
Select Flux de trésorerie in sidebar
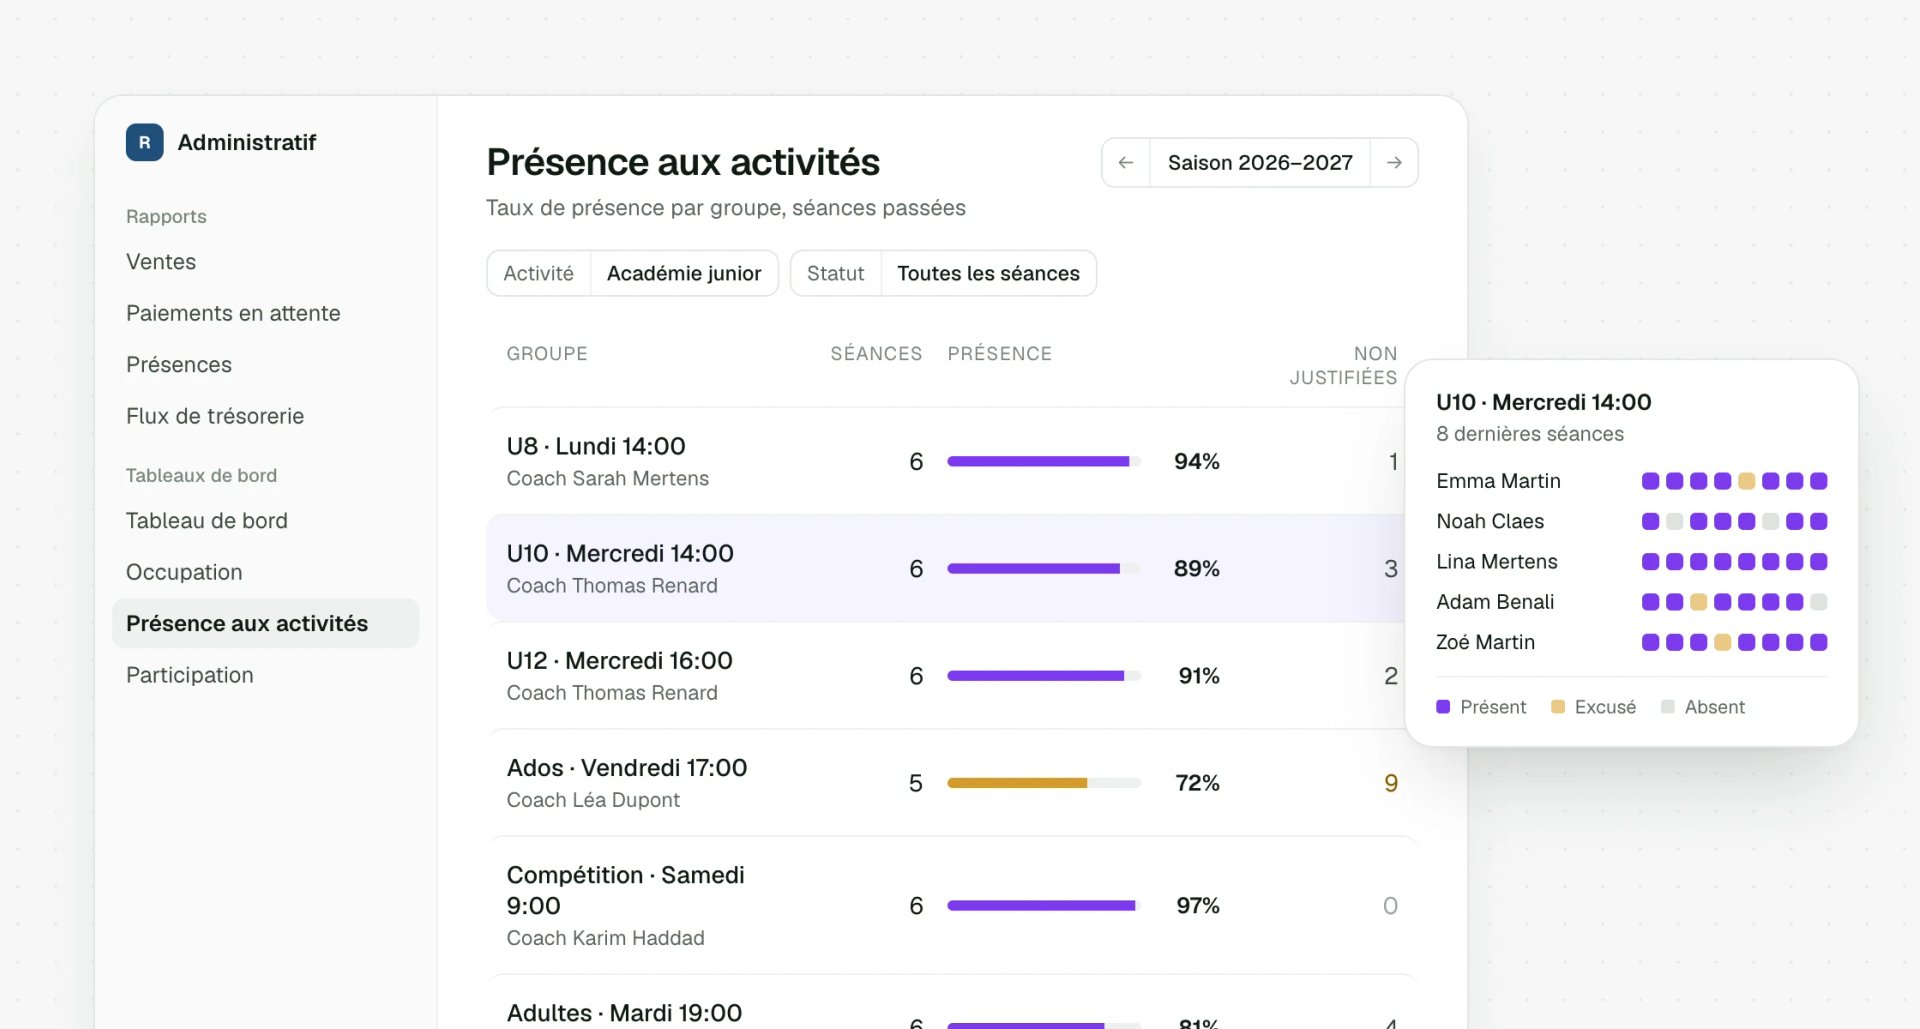pyautogui.click(x=215, y=416)
